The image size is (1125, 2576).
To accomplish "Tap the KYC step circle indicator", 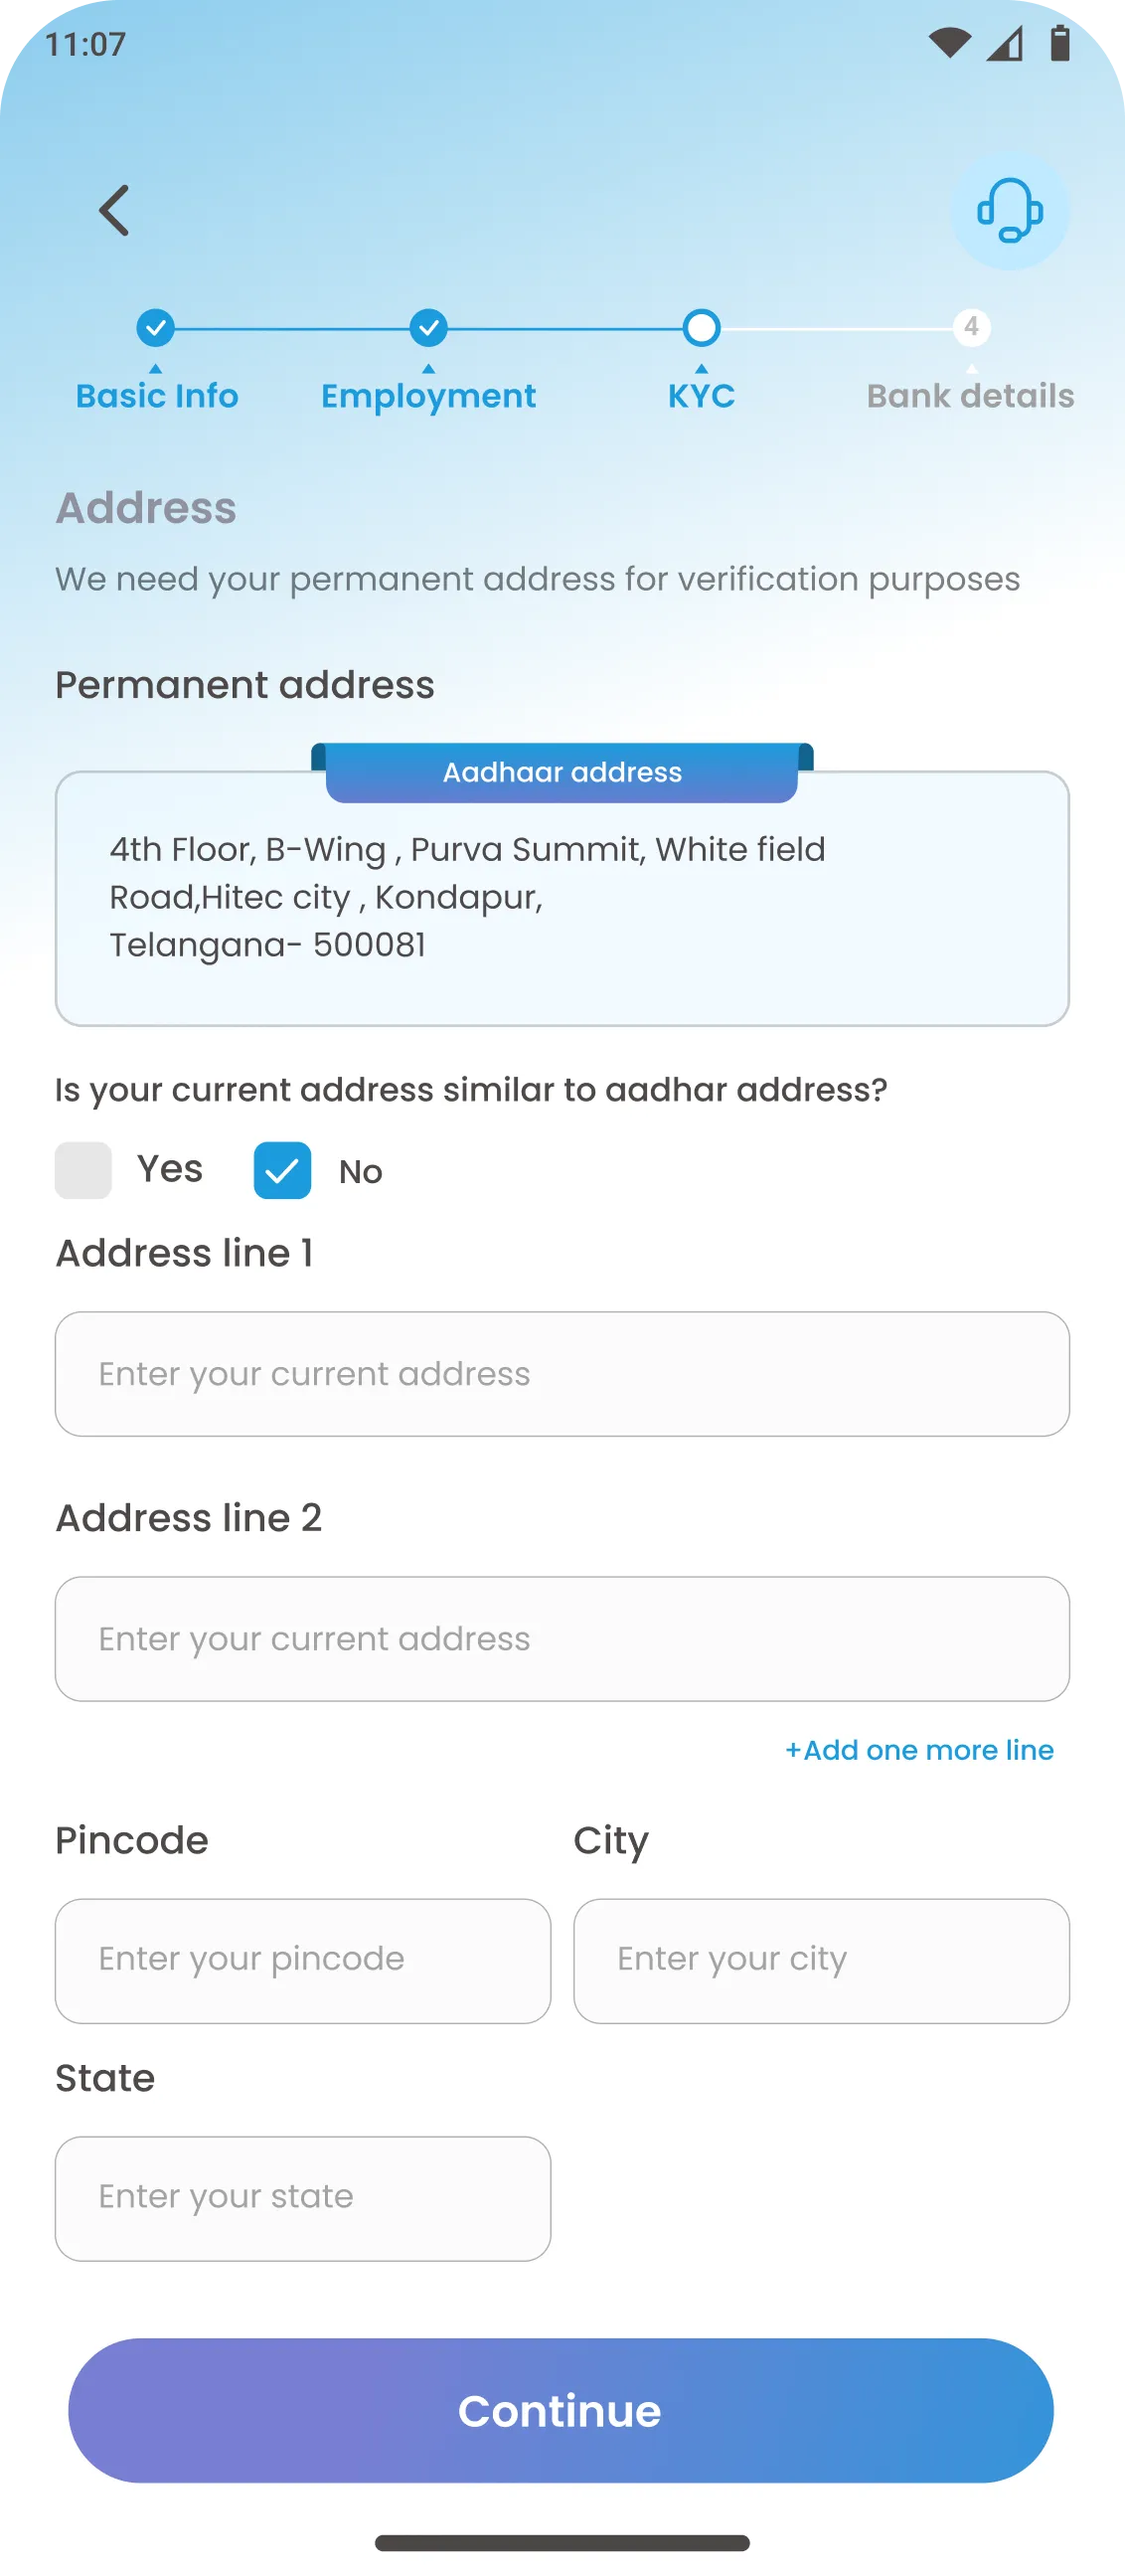I will 701,328.
